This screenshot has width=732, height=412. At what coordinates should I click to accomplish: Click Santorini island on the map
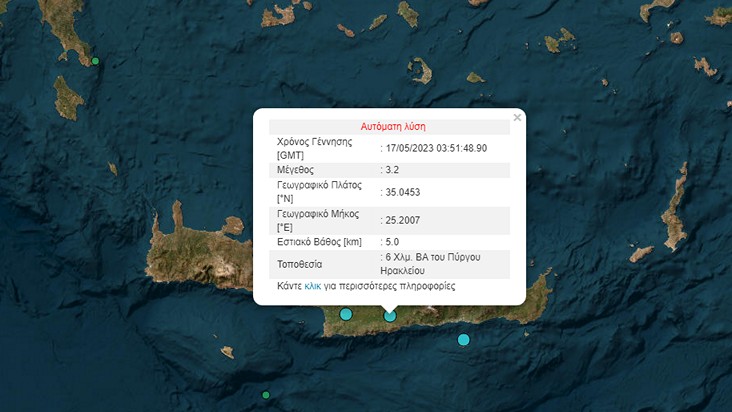click(x=420, y=72)
